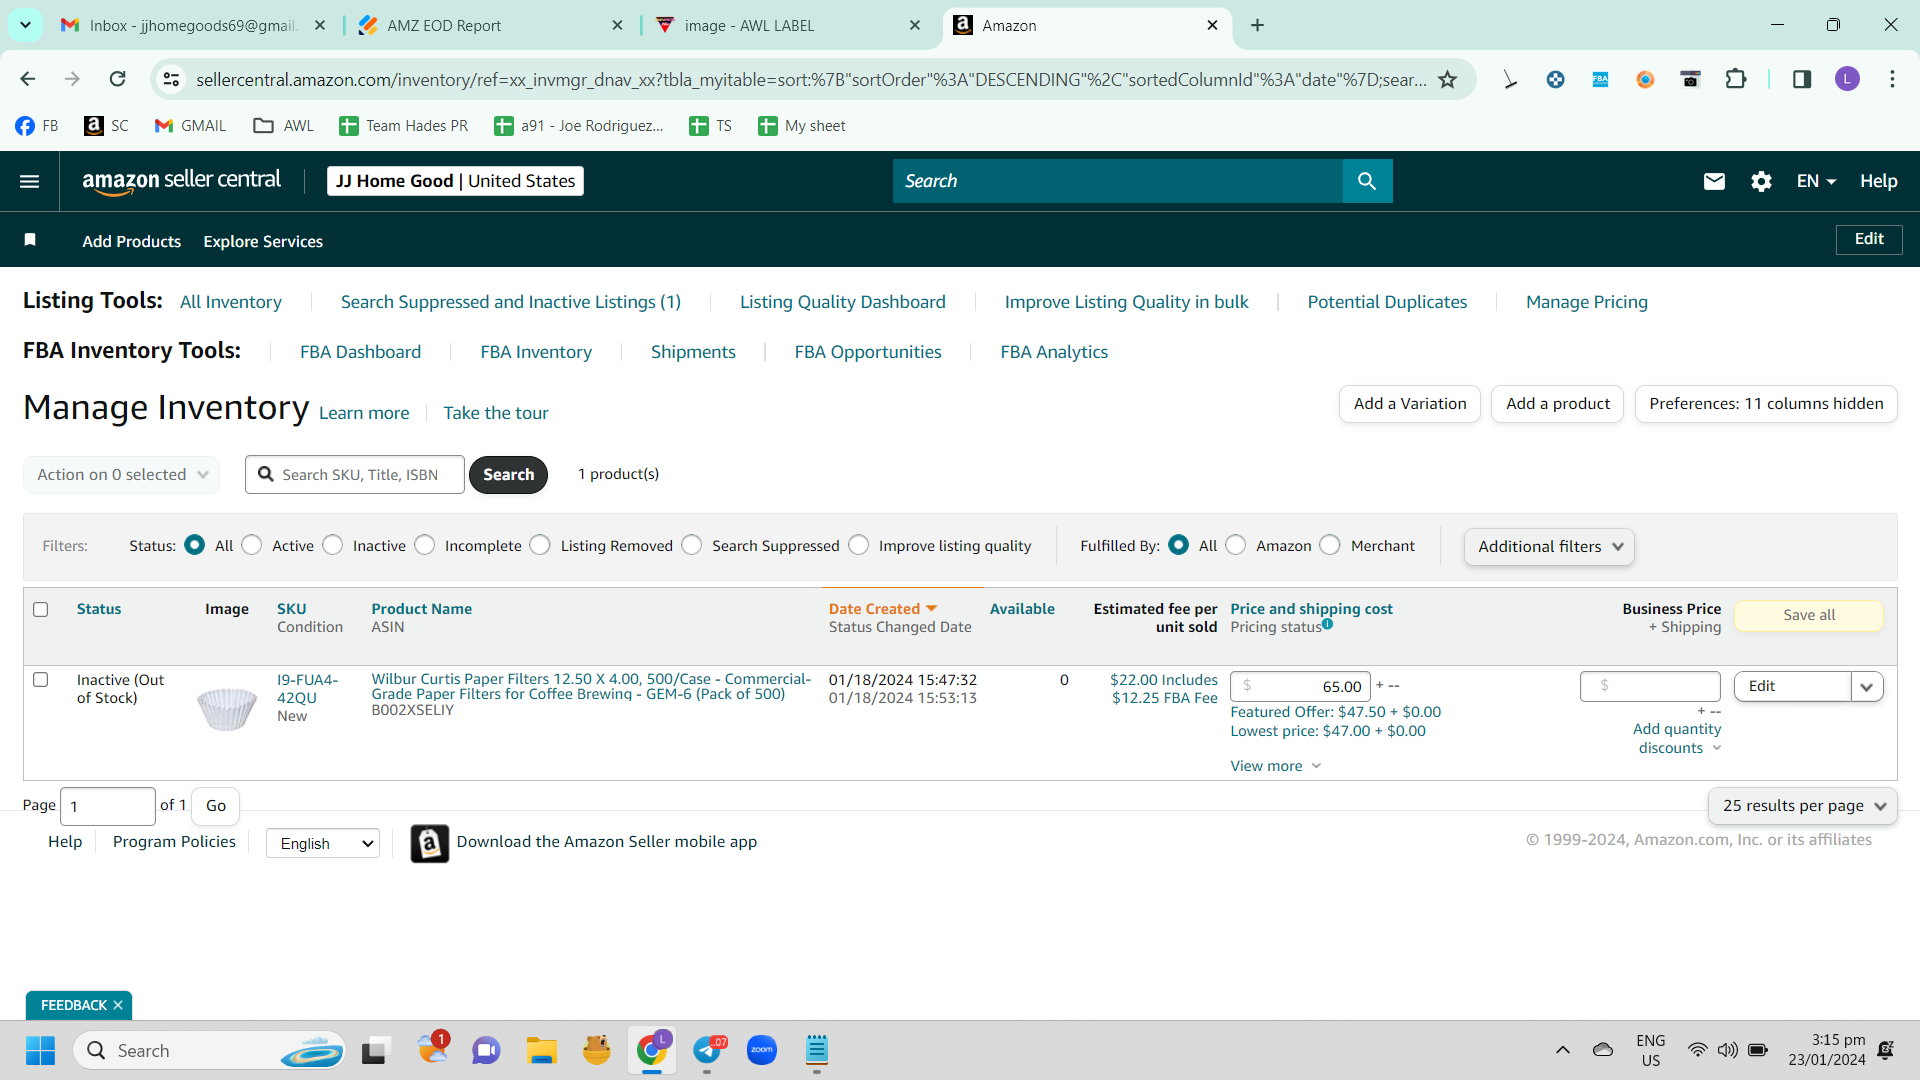Open the EN language dropdown
The width and height of the screenshot is (1920, 1080).
point(1816,181)
